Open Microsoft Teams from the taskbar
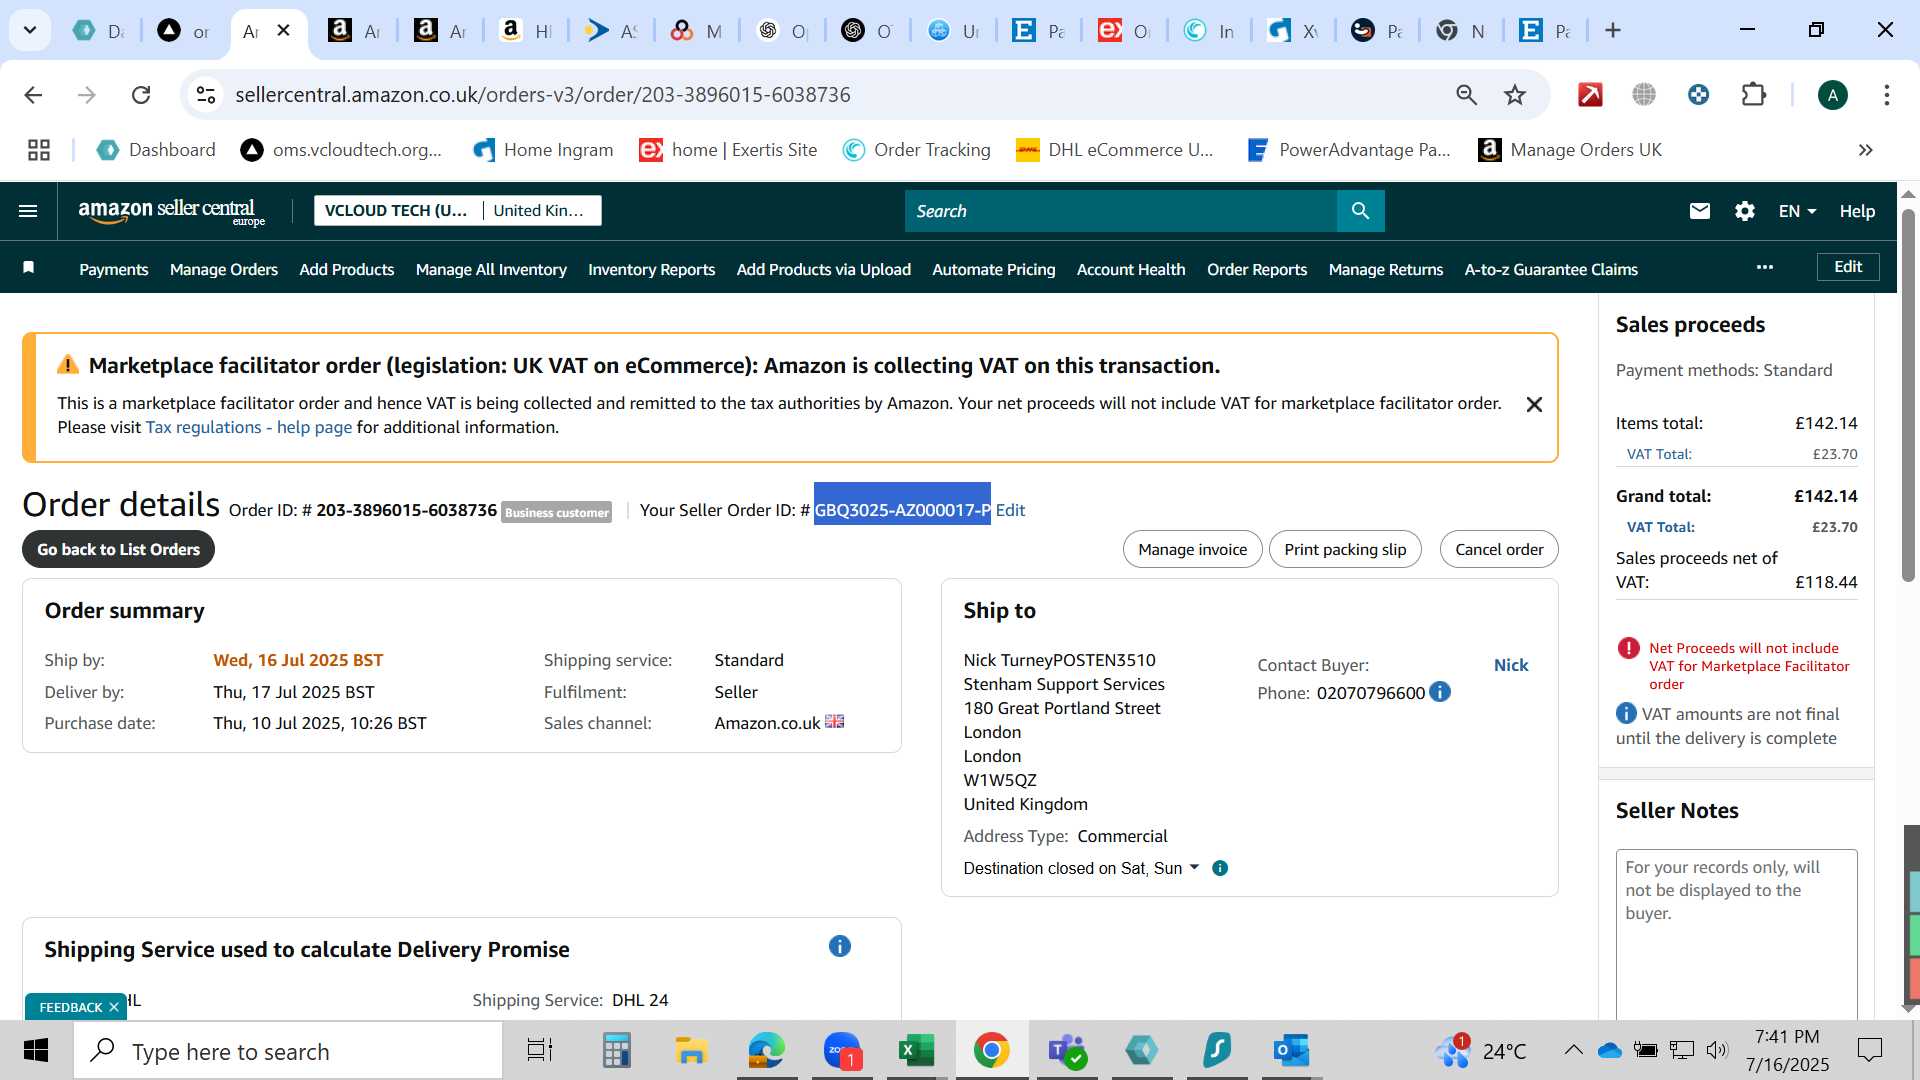 pyautogui.click(x=1066, y=1050)
